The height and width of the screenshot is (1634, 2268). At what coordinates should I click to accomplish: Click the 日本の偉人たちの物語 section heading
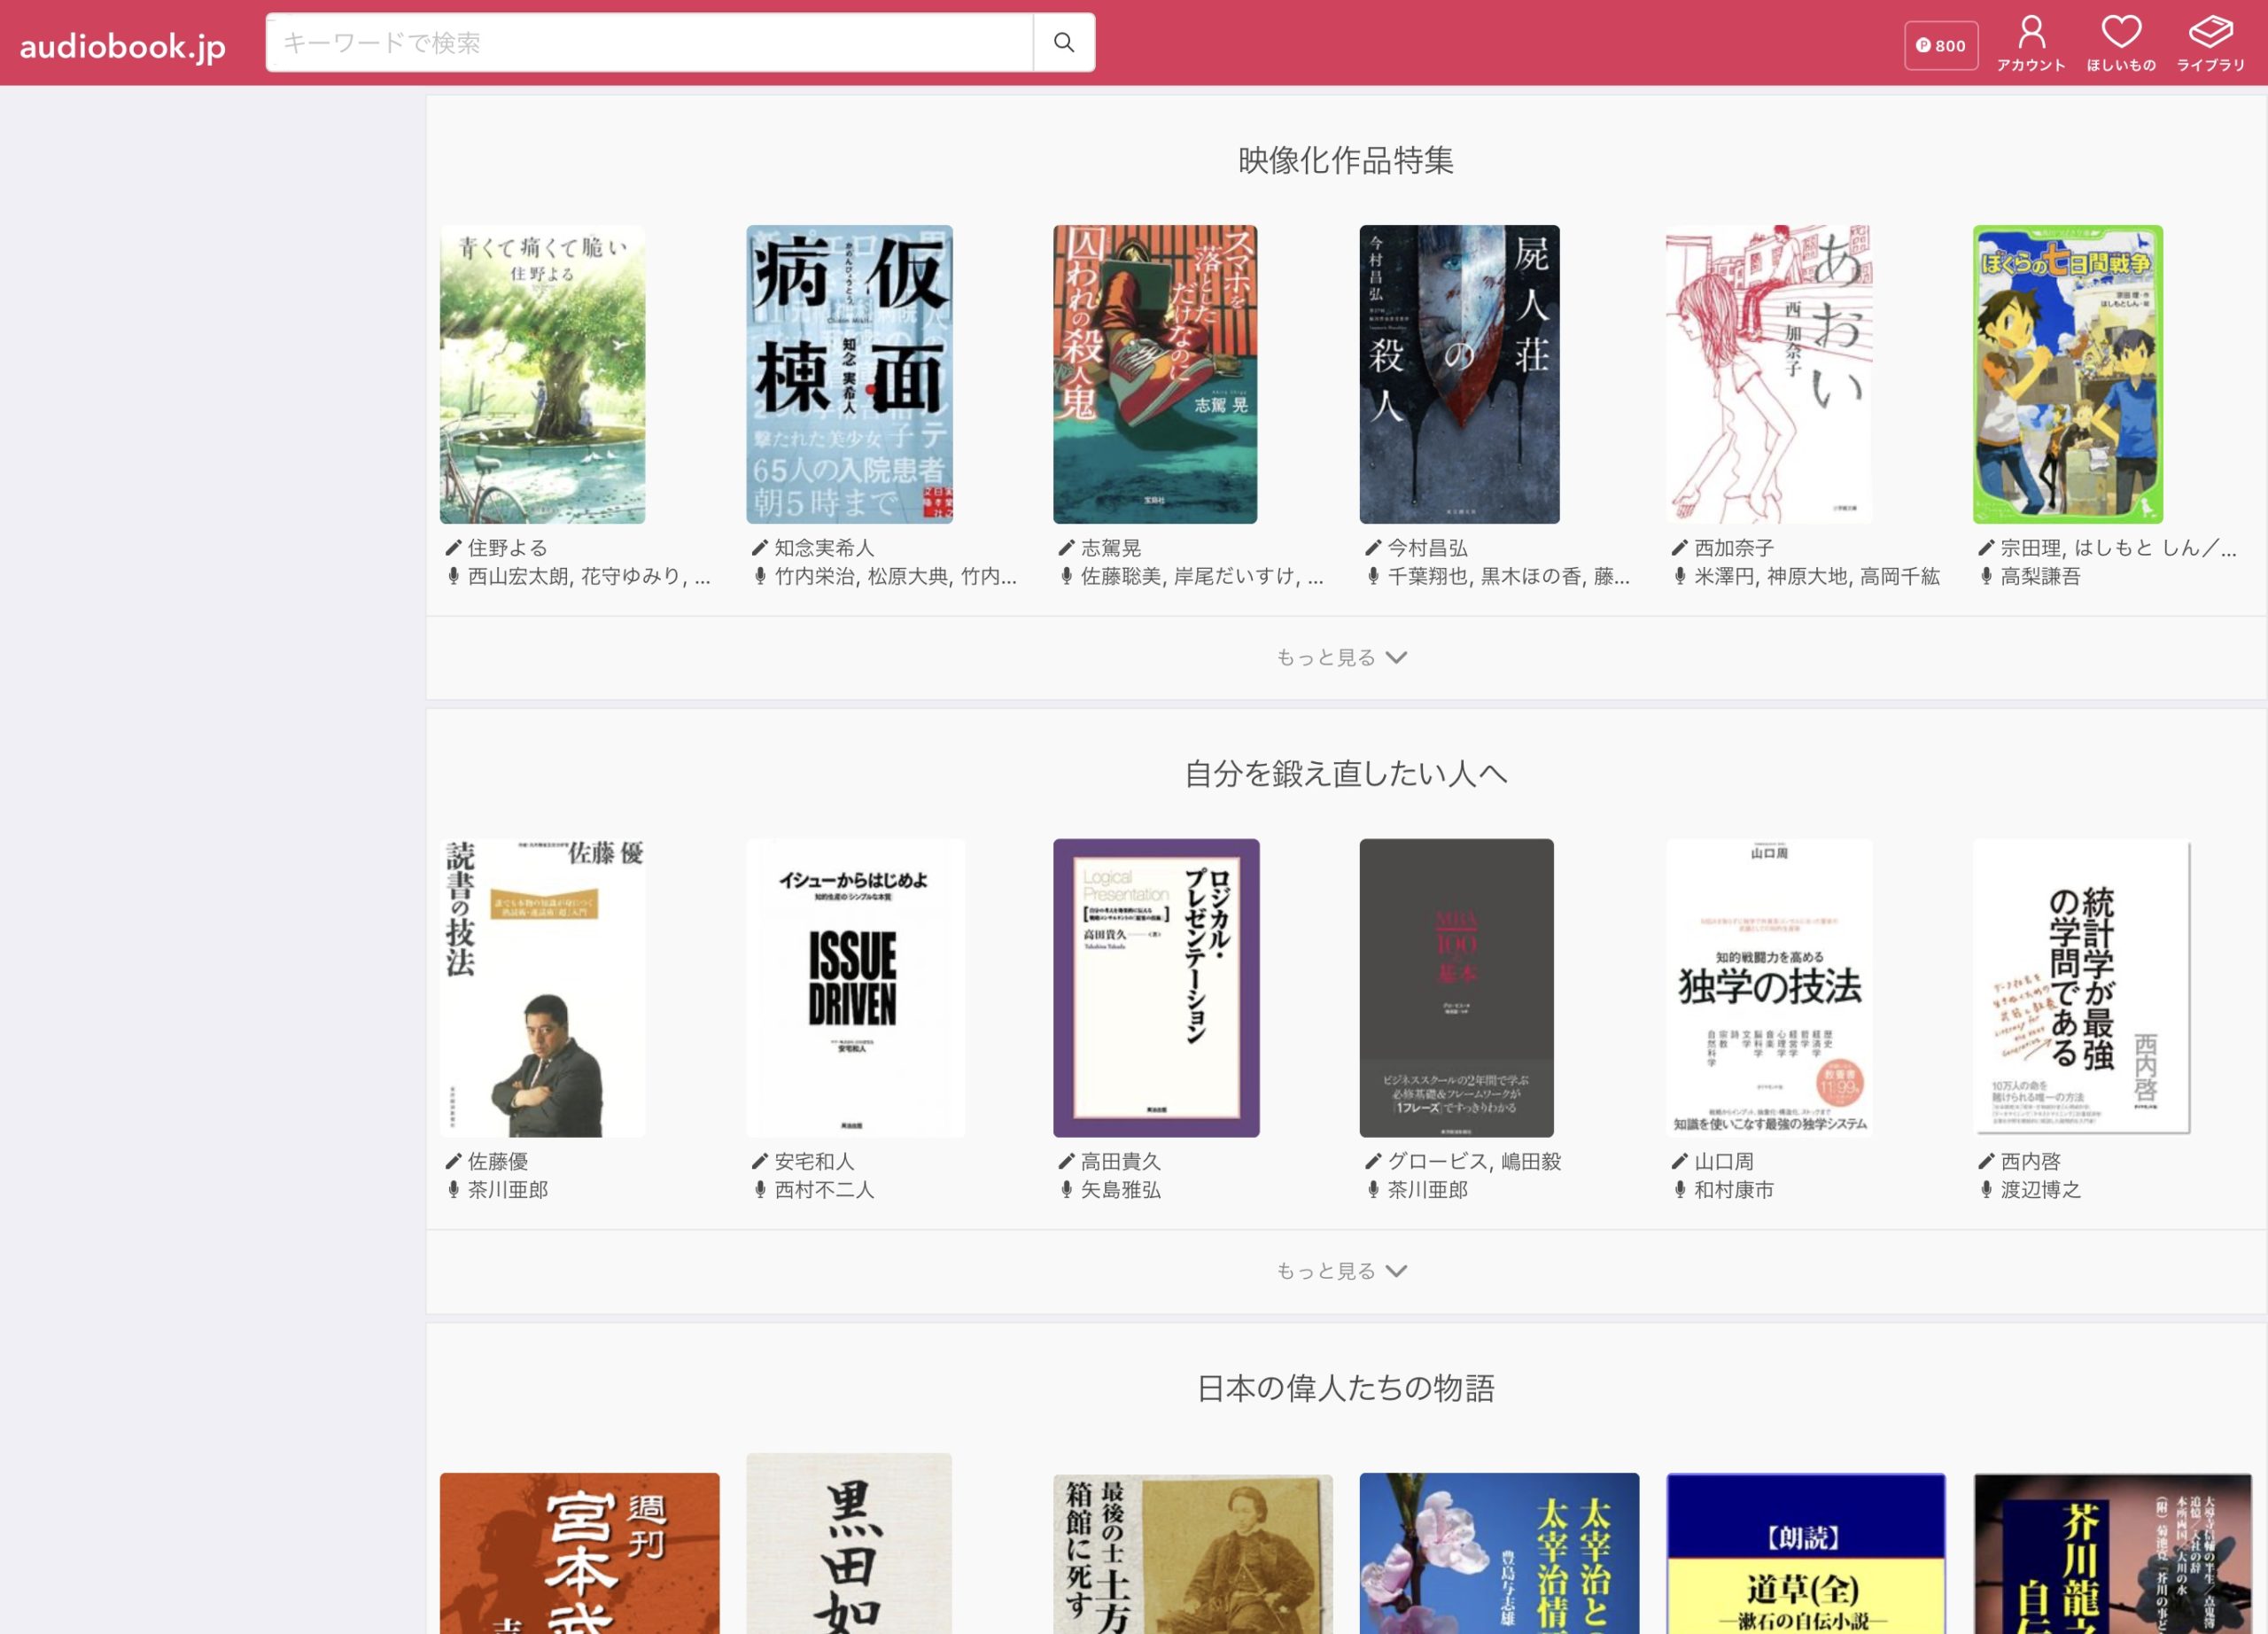(1346, 1387)
